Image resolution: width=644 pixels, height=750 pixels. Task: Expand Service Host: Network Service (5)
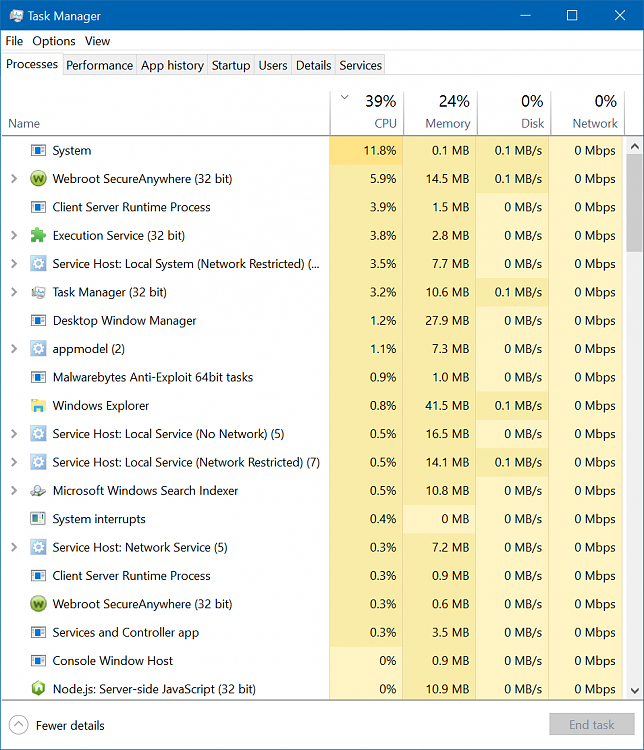point(14,547)
